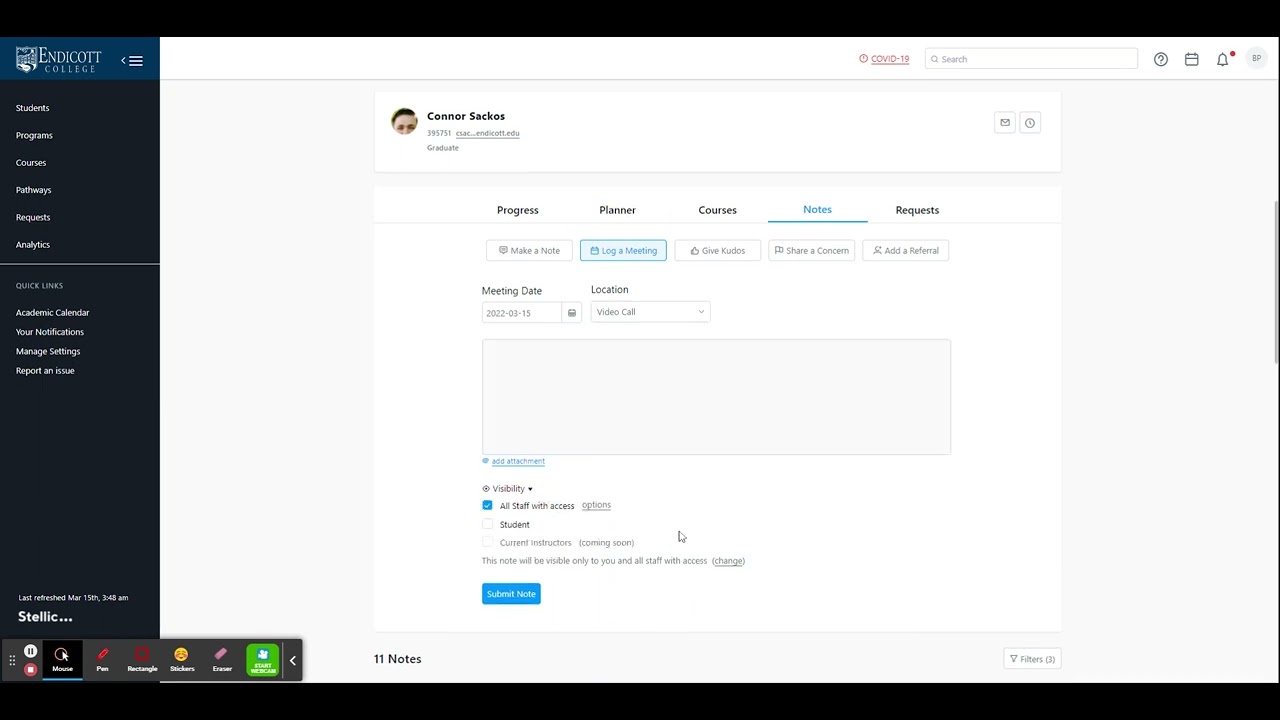Click the page vertical scrollbar
Image resolution: width=1280 pixels, height=720 pixels.
[x=1276, y=283]
